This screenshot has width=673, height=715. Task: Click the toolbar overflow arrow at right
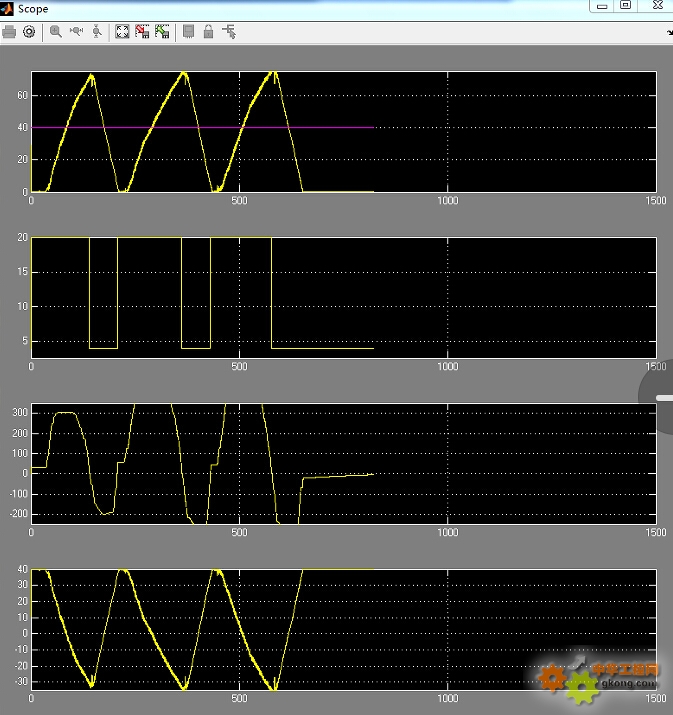(x=669, y=32)
